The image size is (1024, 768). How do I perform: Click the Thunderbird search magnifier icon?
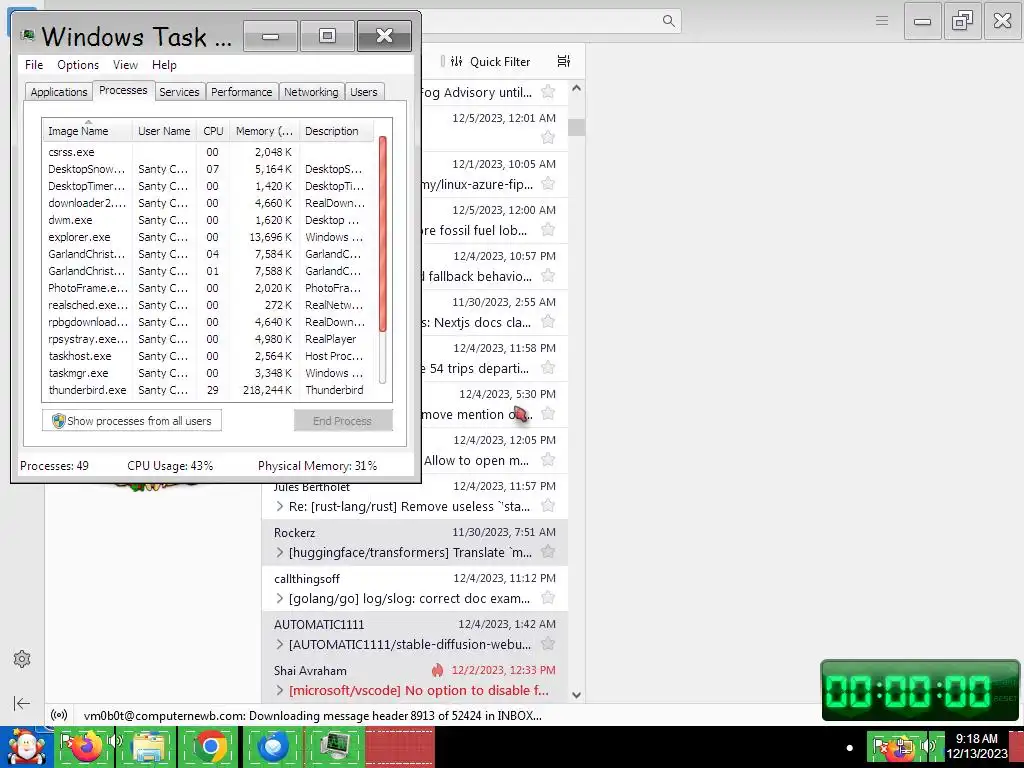coord(668,21)
